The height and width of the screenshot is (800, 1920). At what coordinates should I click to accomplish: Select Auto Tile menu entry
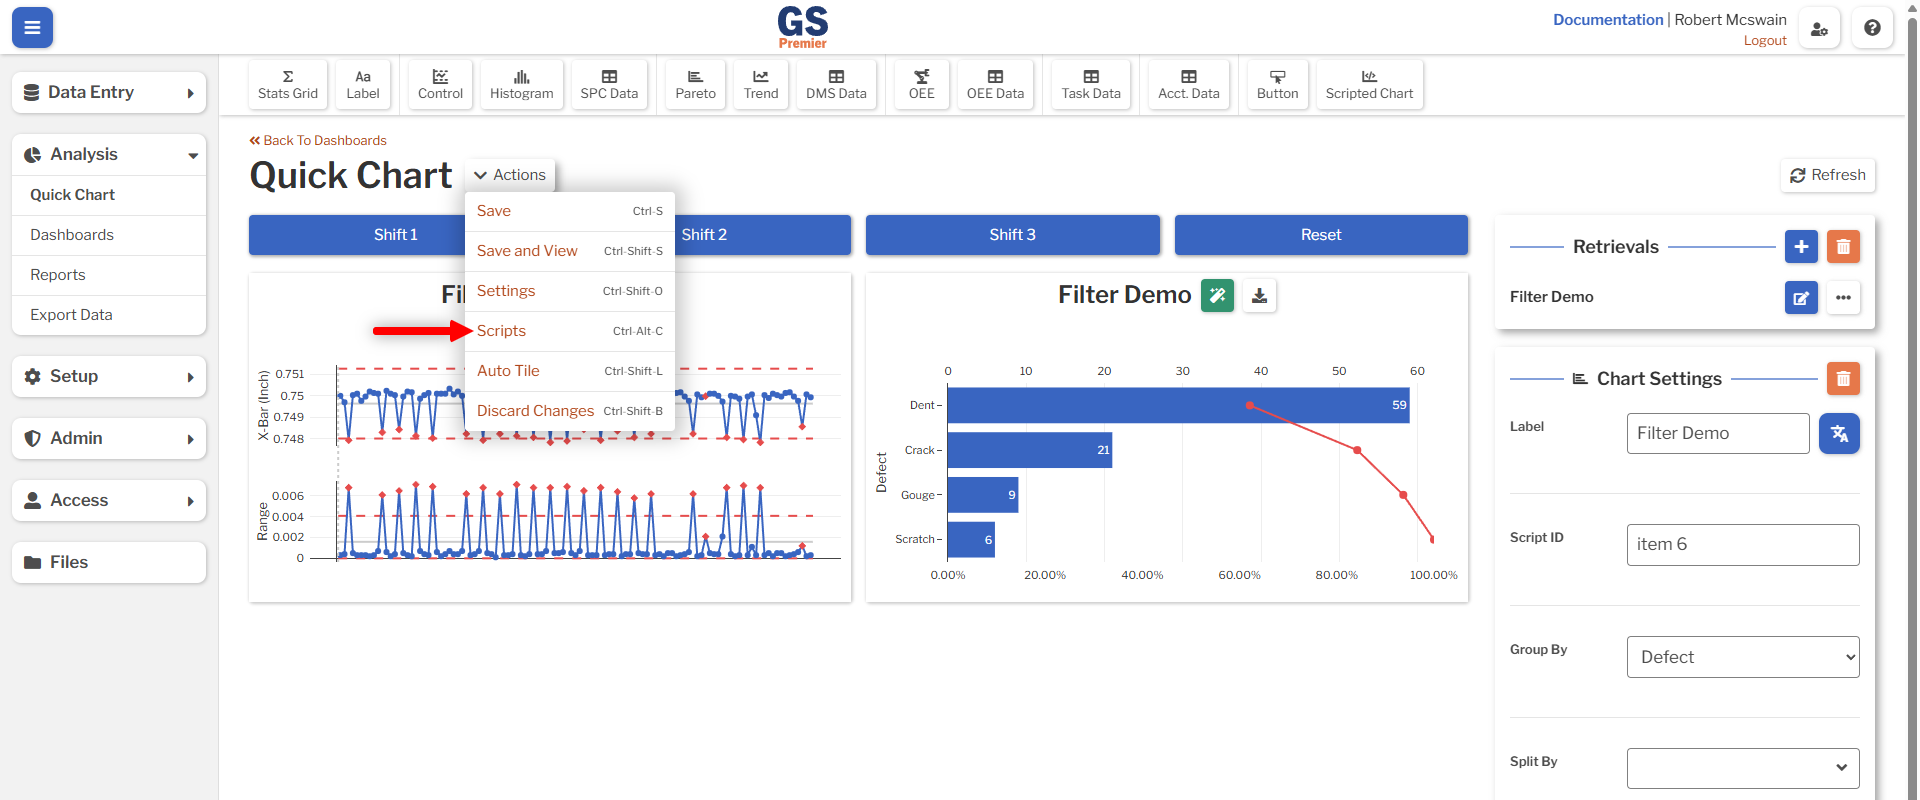point(570,371)
